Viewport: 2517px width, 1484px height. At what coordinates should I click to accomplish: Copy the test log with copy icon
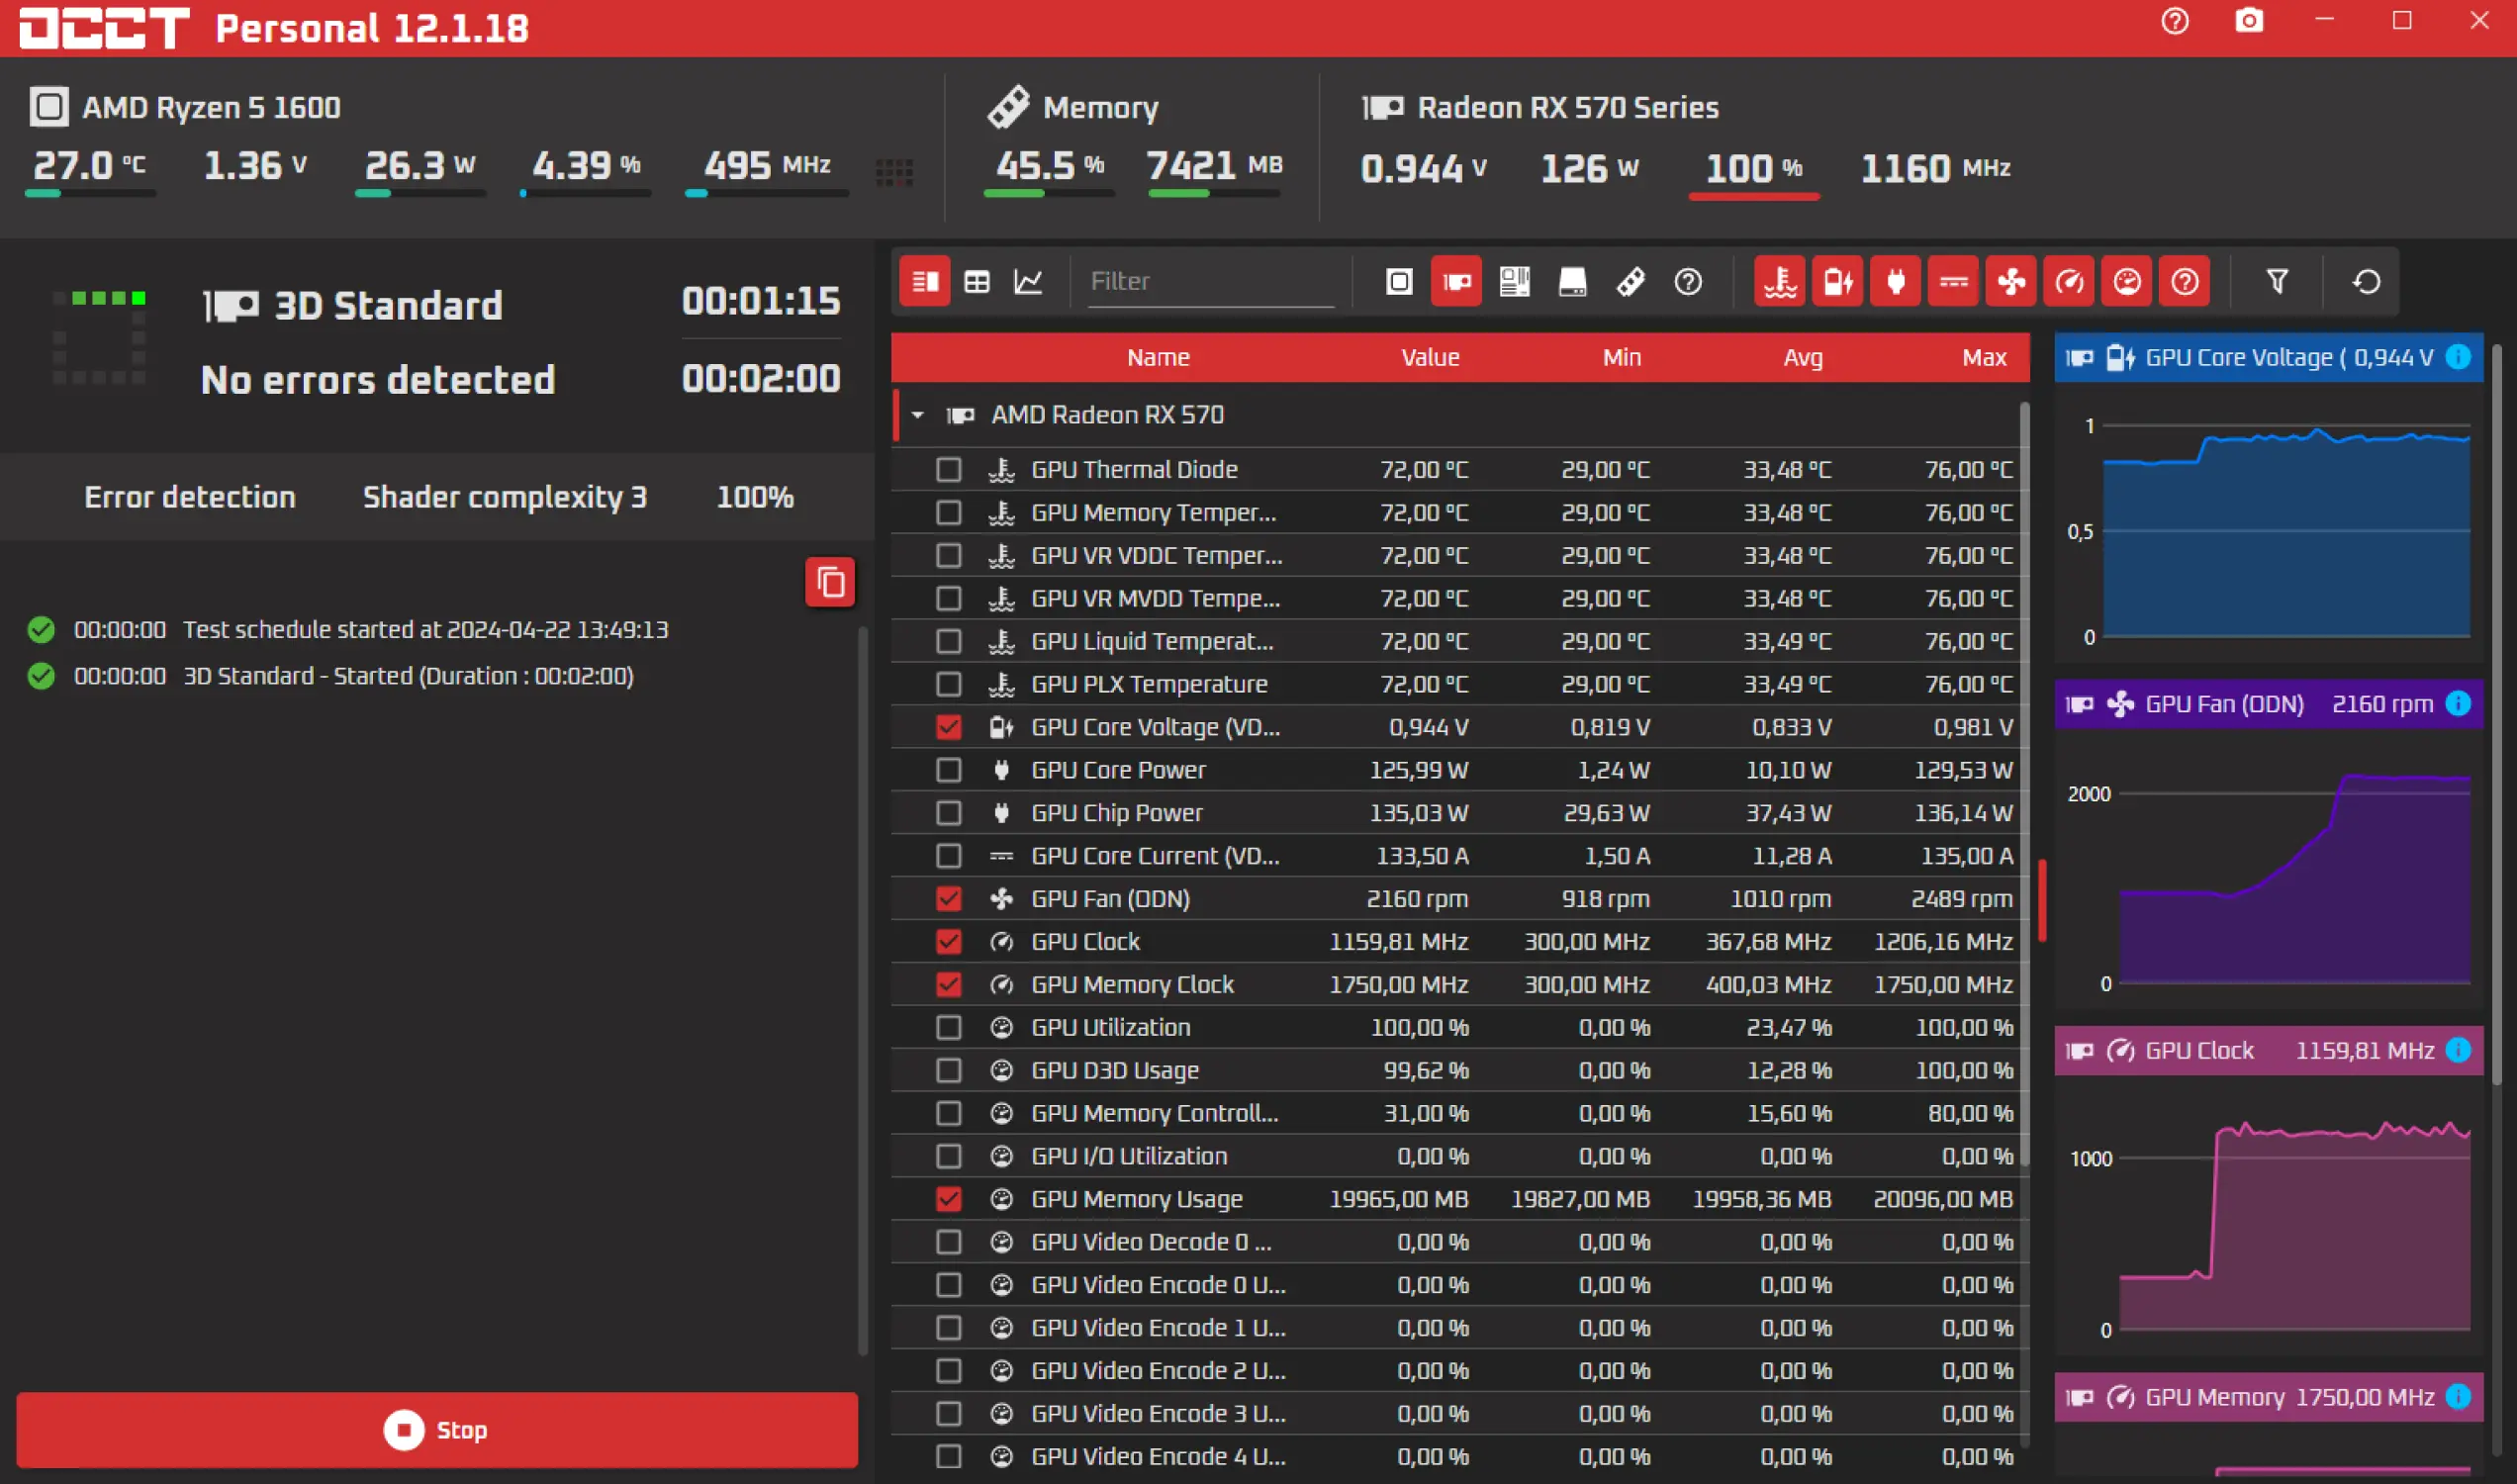click(x=830, y=582)
